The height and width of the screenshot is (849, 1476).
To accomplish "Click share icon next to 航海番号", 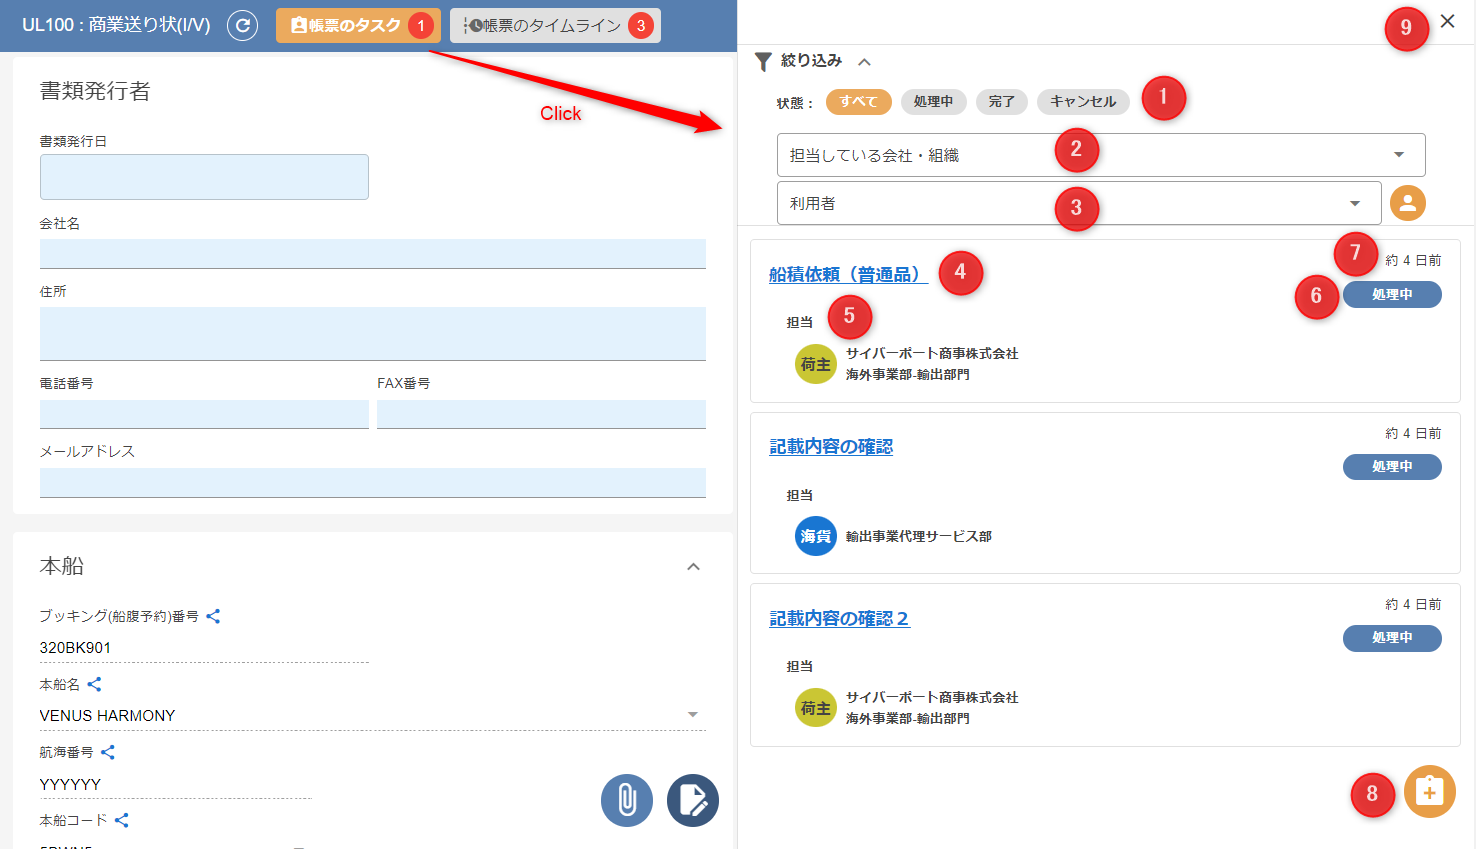I will tap(108, 752).
